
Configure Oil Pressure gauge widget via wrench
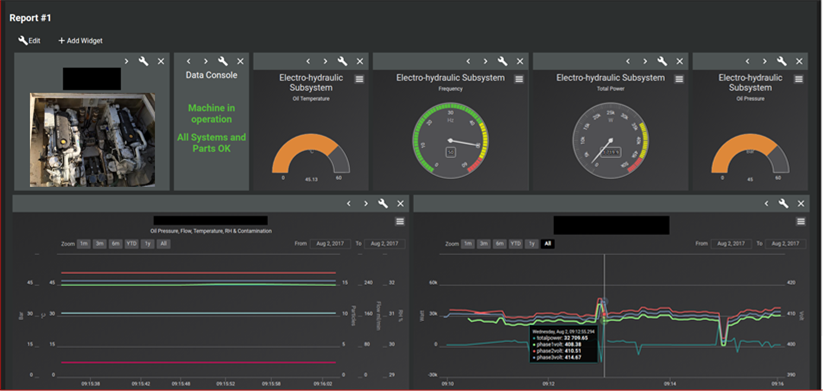click(x=782, y=61)
